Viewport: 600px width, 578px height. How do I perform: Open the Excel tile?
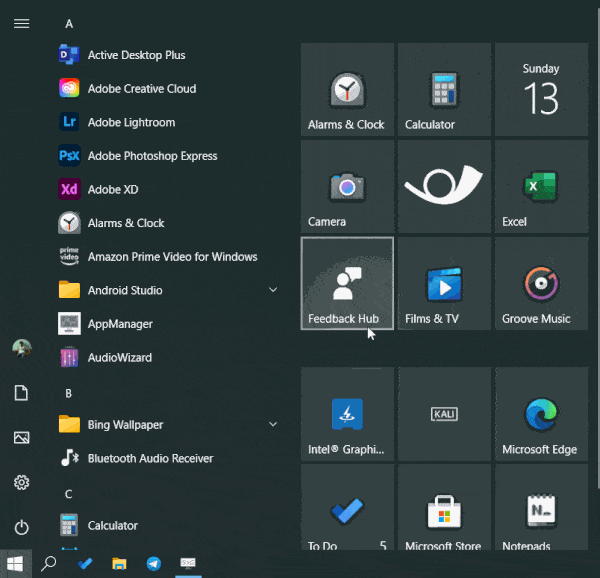[x=541, y=186]
